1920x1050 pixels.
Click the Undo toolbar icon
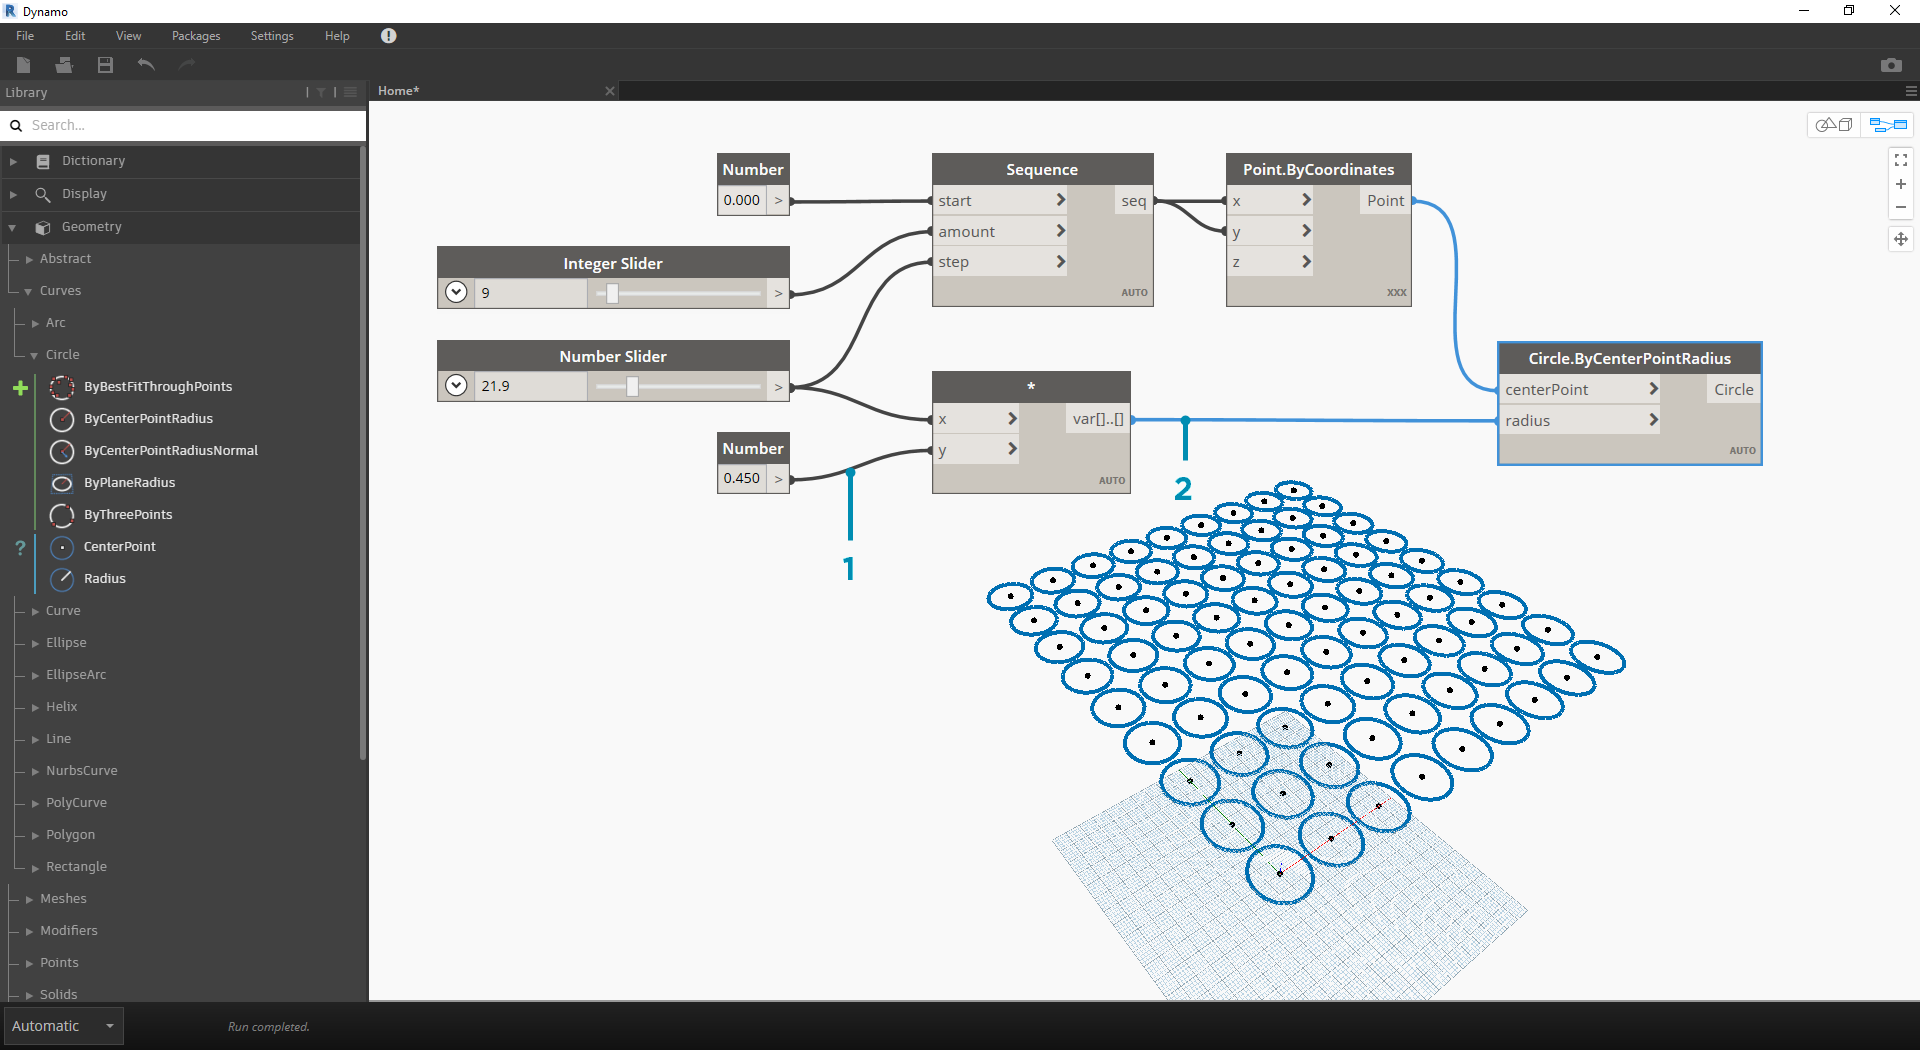tap(146, 65)
